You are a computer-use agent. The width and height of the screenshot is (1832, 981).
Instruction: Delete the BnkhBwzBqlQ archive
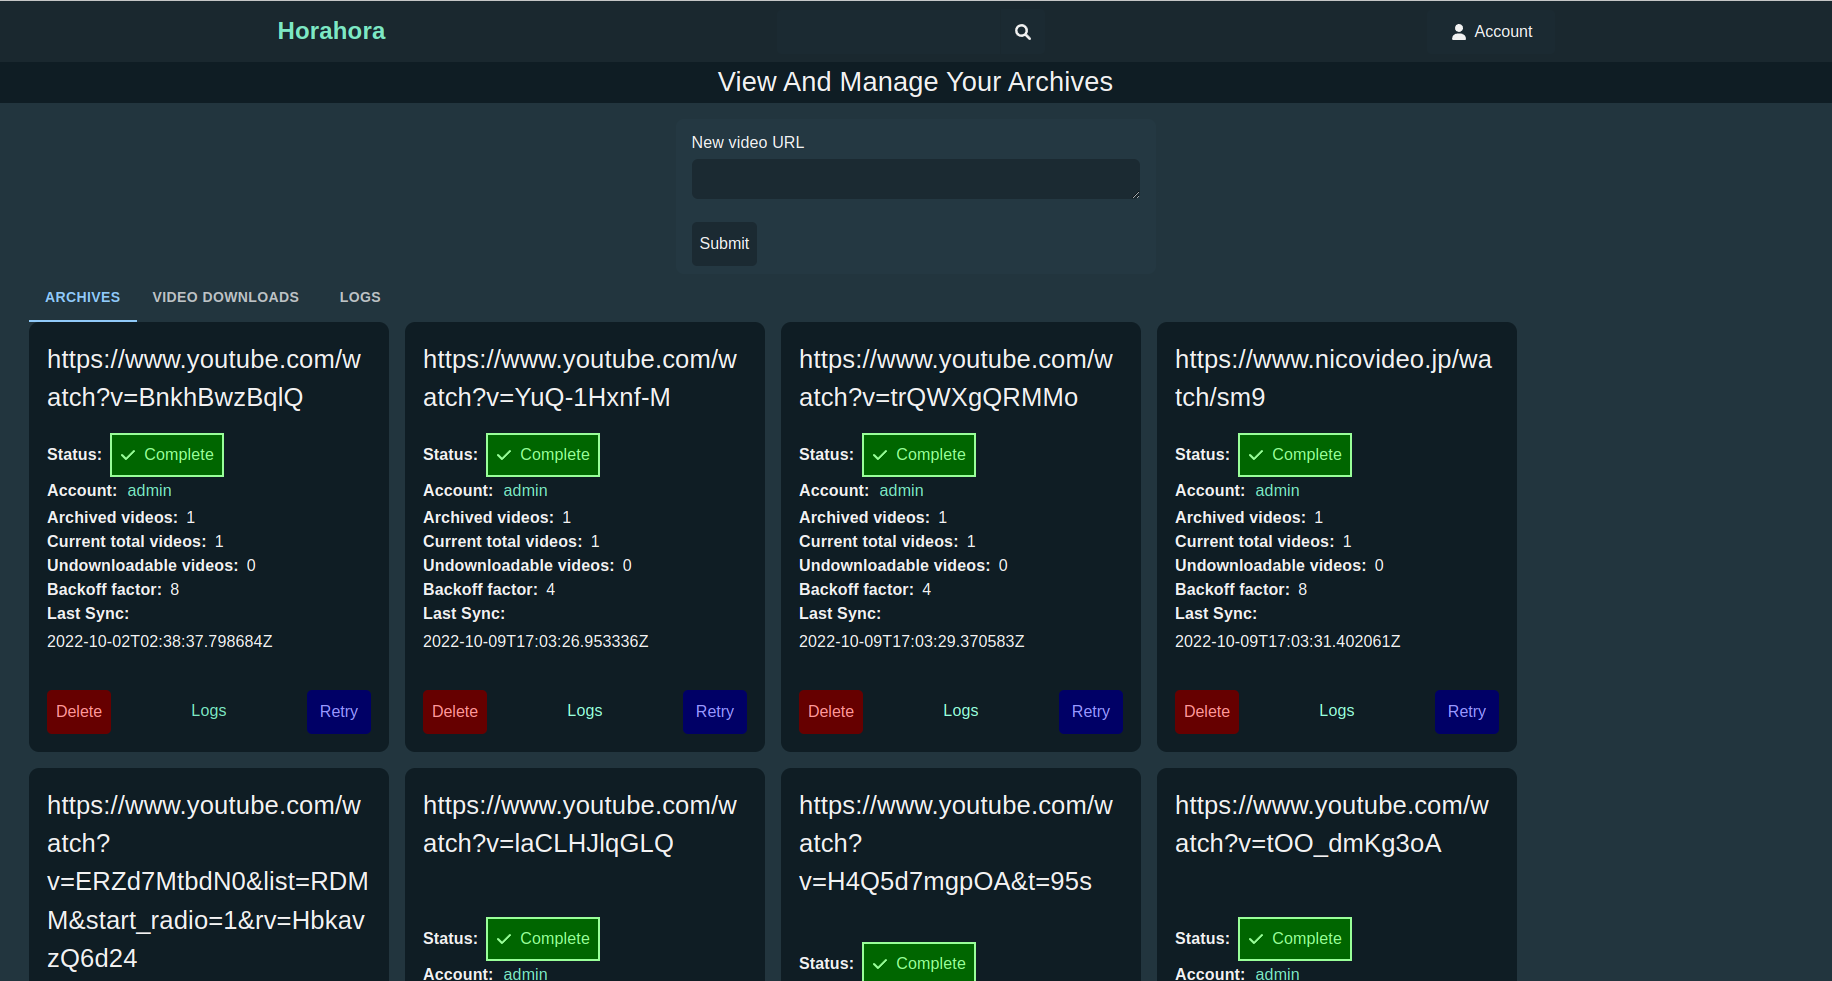79,711
